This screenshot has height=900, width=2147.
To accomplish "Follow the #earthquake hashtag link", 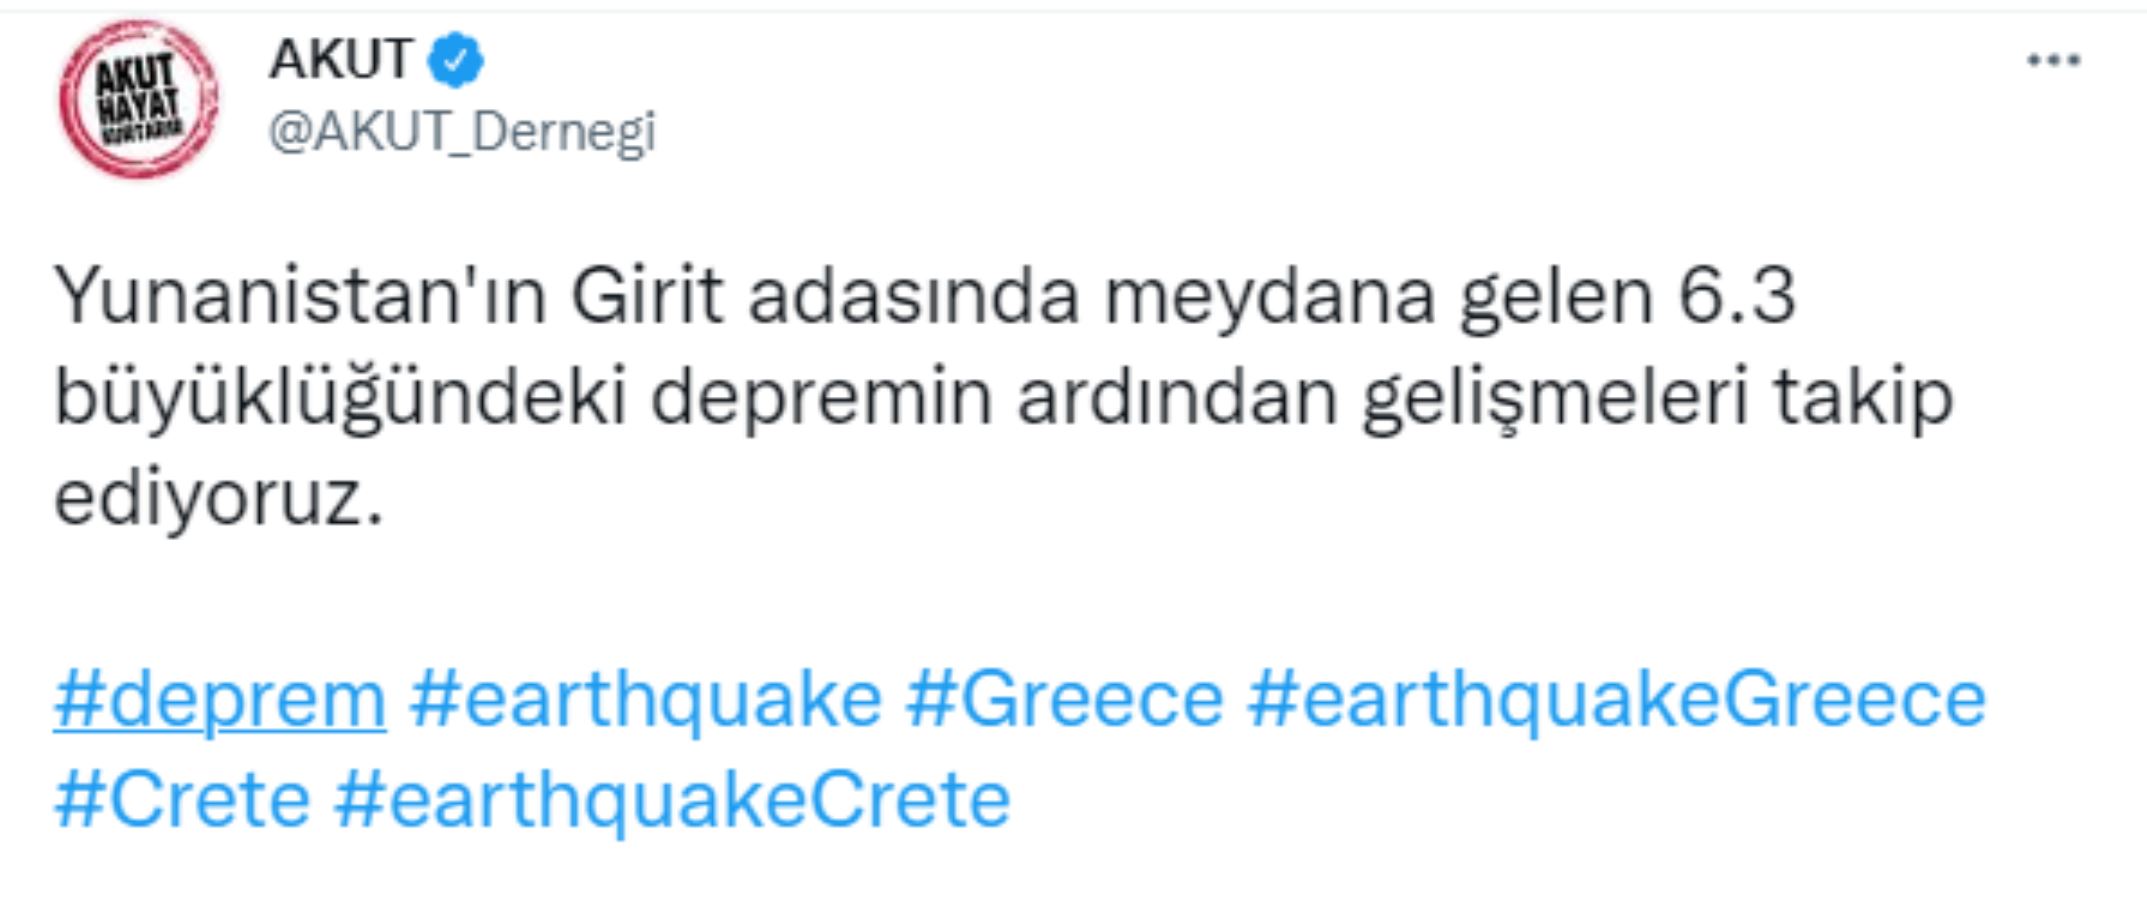I will [x=646, y=699].
